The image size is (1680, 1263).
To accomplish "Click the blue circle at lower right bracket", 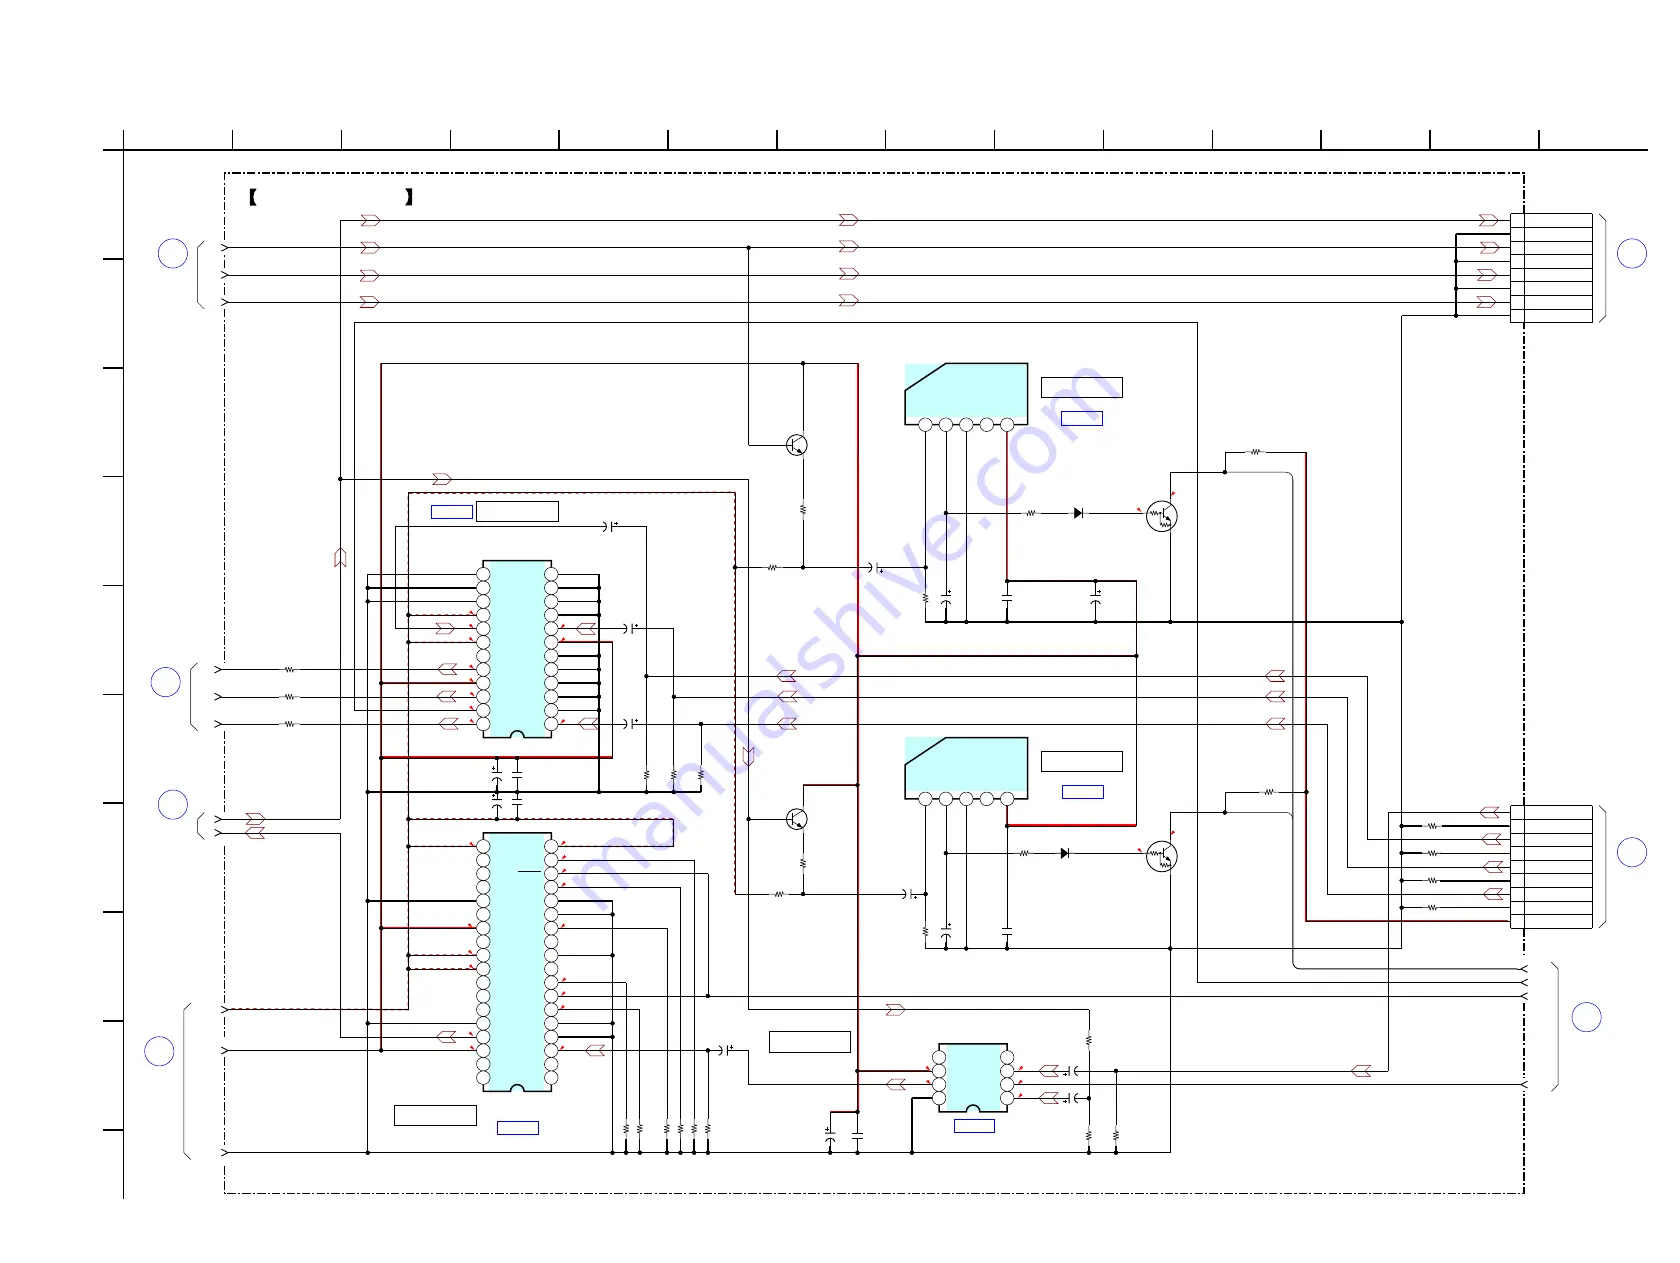I will tap(1587, 1017).
